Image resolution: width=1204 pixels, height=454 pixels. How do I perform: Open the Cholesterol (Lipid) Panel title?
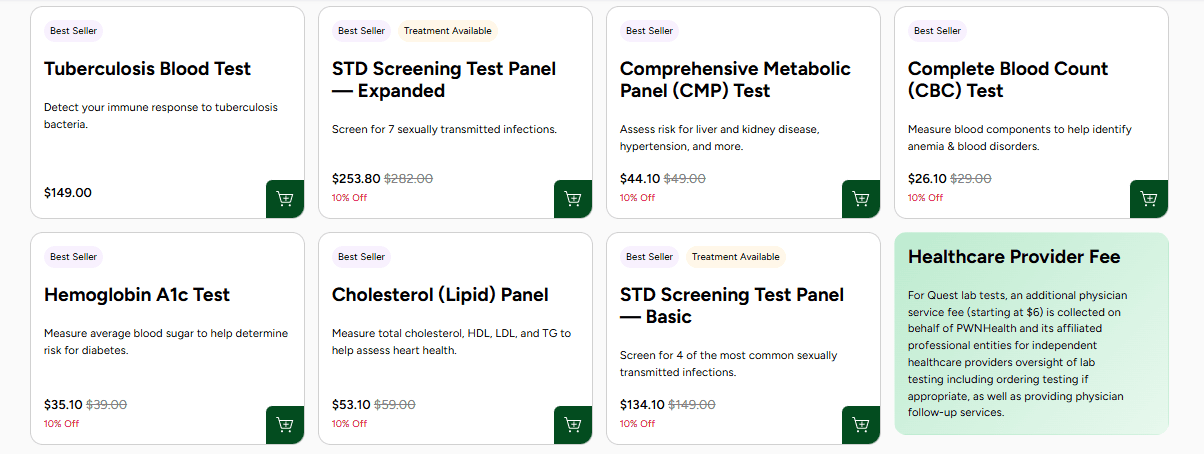coord(440,295)
